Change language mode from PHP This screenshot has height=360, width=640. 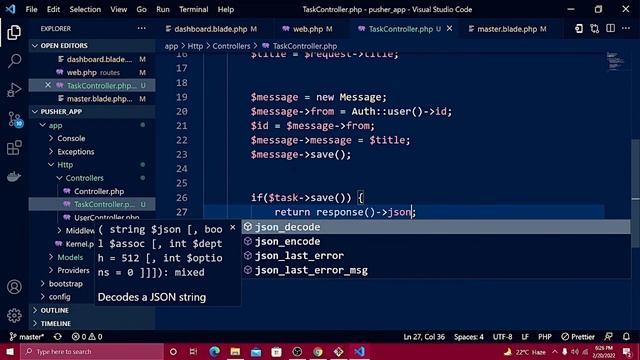(x=544, y=337)
